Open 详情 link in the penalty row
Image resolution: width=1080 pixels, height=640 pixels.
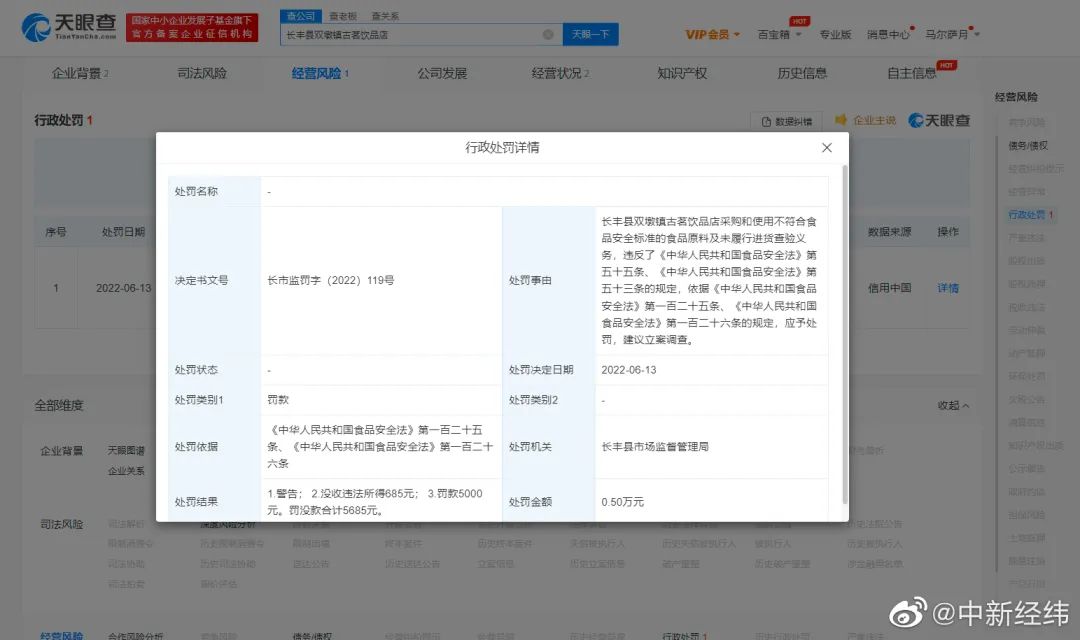947,288
